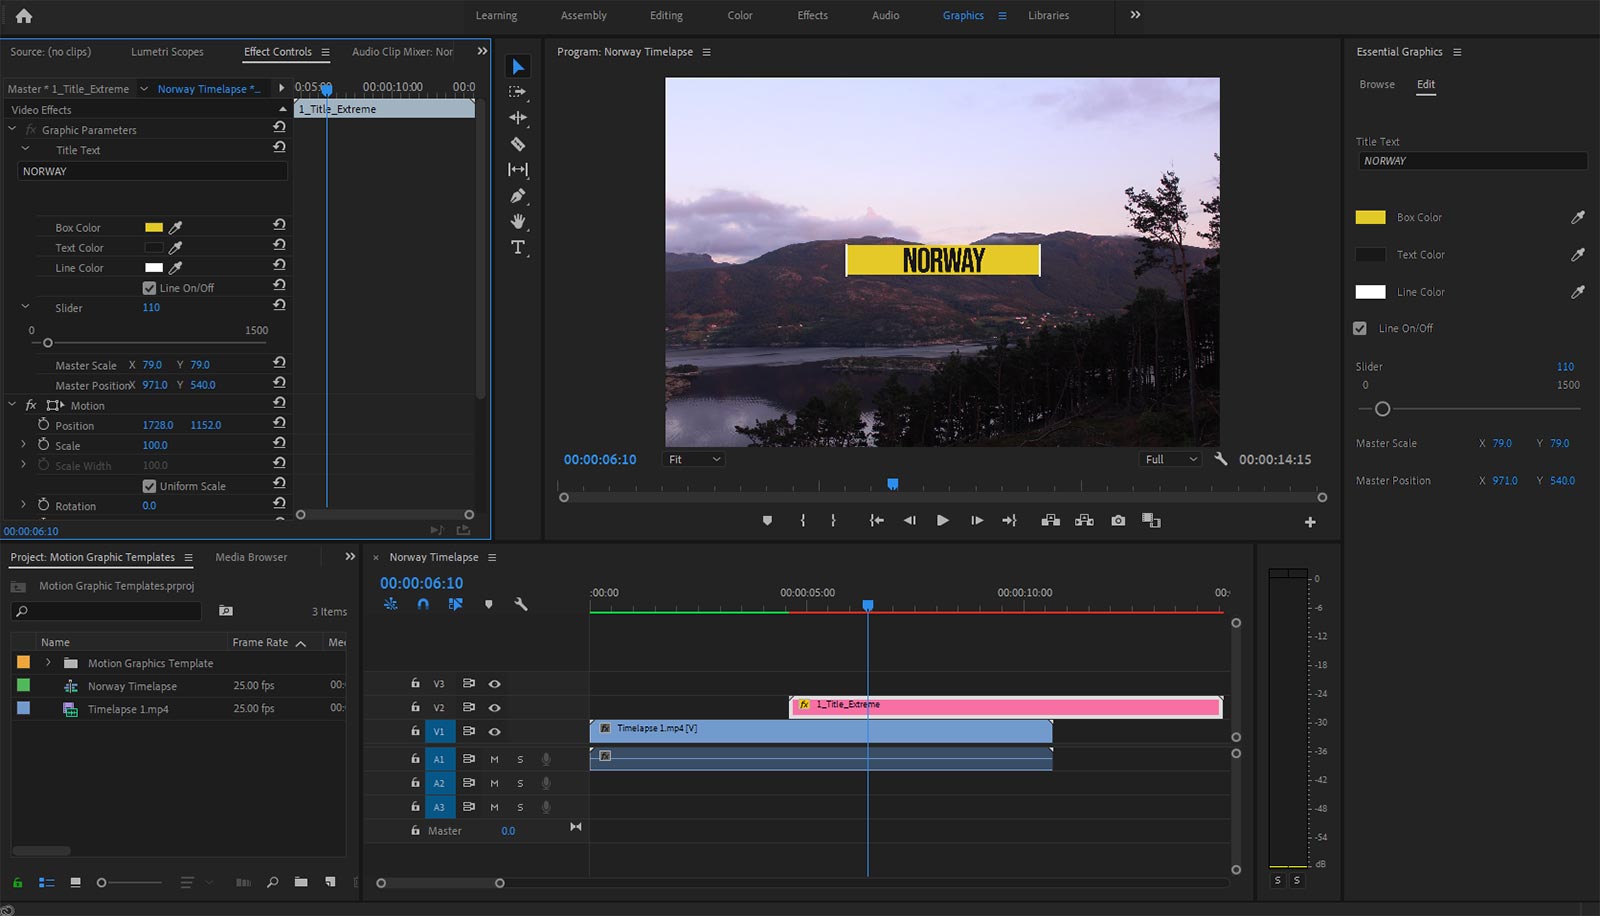
Task: Use Box Color eyedropper in Essential Graphics
Action: pos(1578,217)
